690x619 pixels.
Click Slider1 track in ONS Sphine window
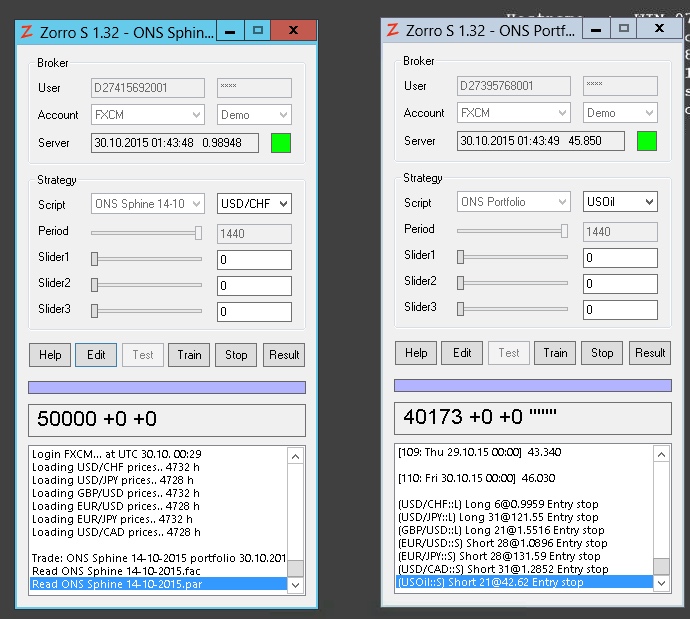click(x=146, y=259)
